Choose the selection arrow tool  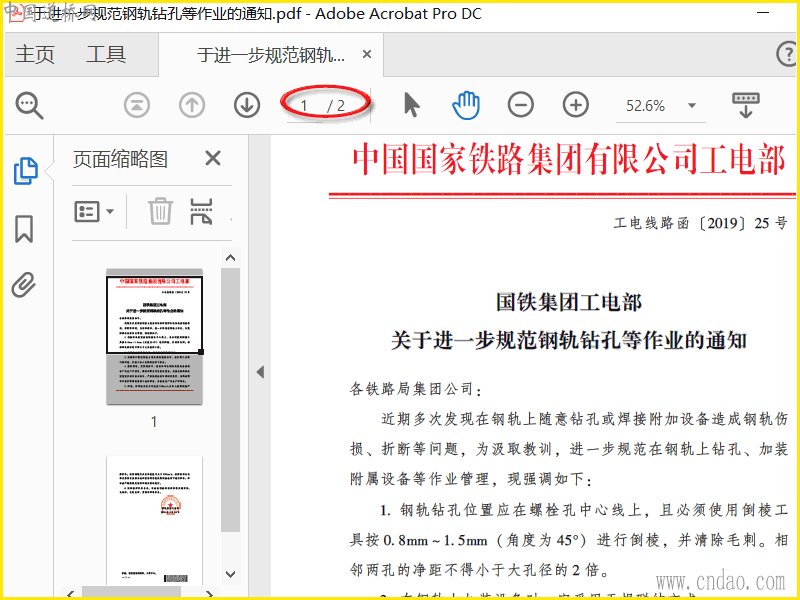(411, 105)
